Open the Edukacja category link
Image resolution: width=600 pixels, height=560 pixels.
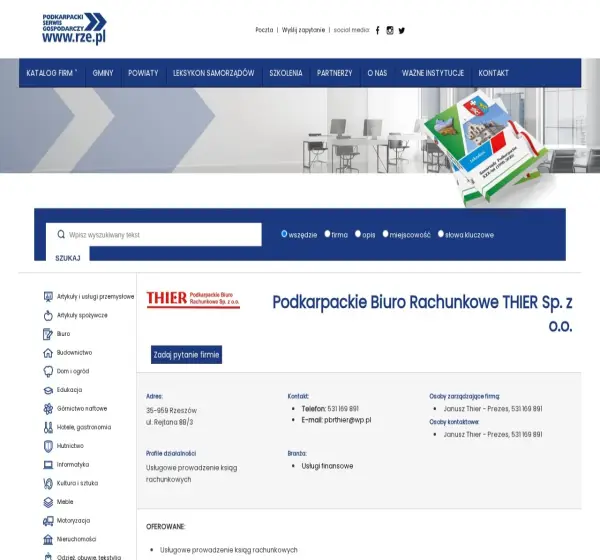pyautogui.click(x=70, y=390)
